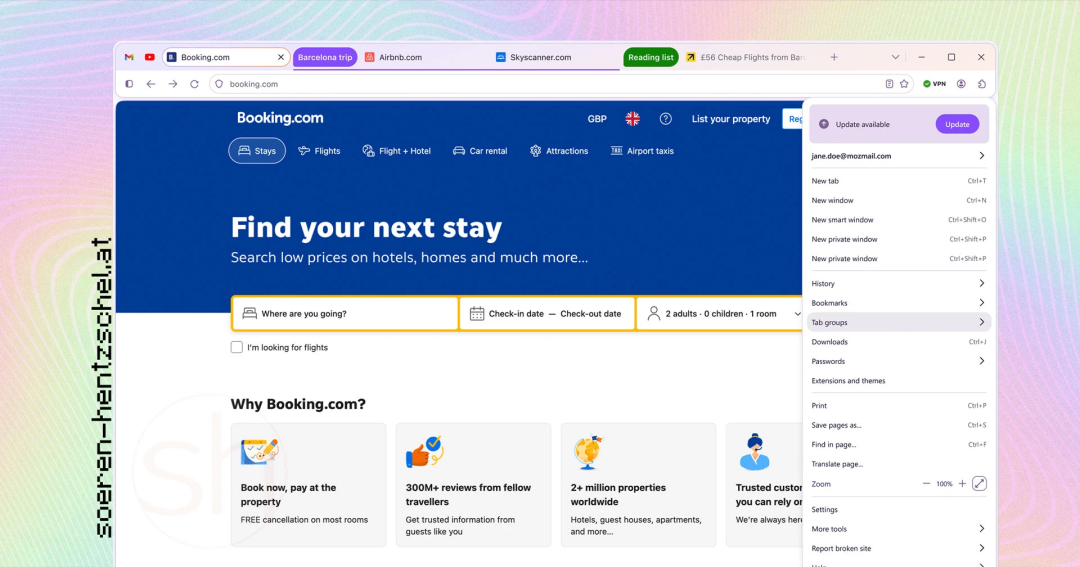Expand the guests and rooms selector
The image size is (1080, 567).
[x=720, y=313]
